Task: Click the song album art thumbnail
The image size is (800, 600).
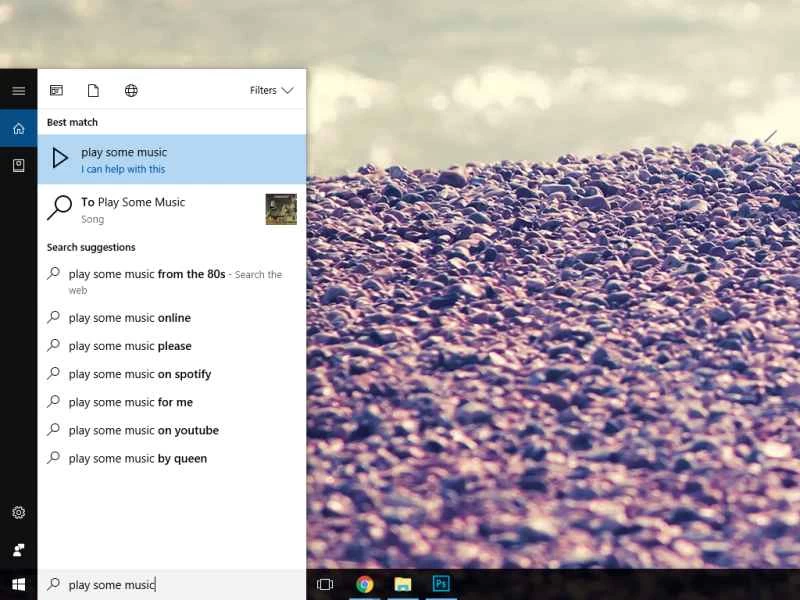Action: [281, 209]
